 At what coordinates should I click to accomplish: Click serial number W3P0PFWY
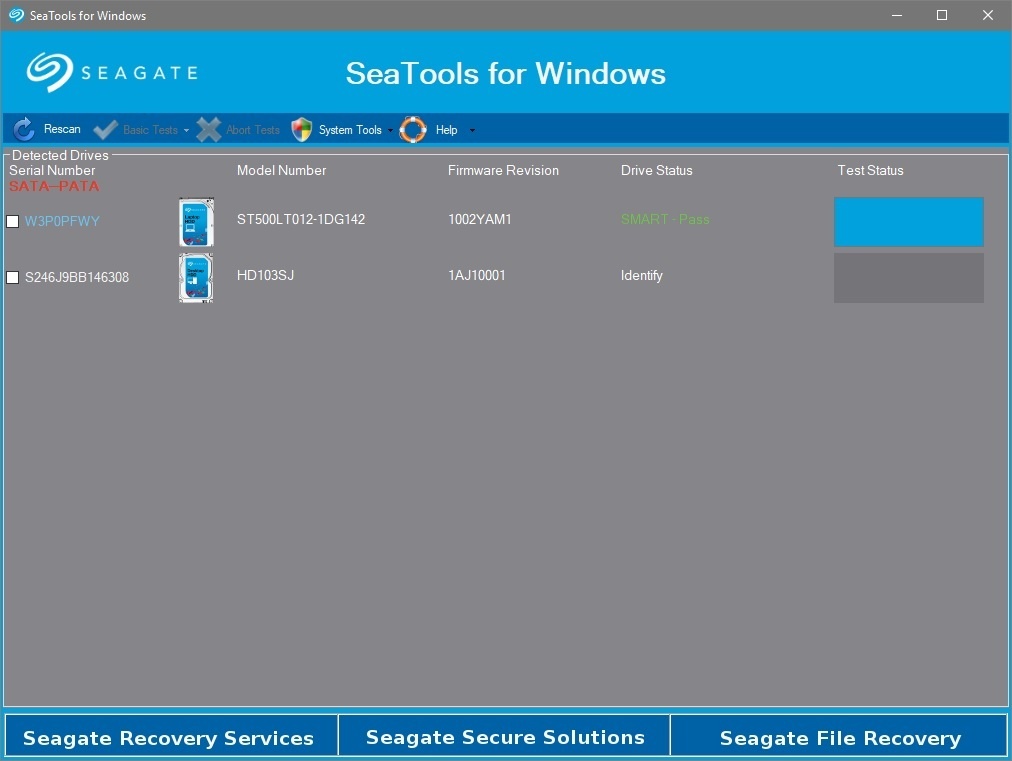62,221
